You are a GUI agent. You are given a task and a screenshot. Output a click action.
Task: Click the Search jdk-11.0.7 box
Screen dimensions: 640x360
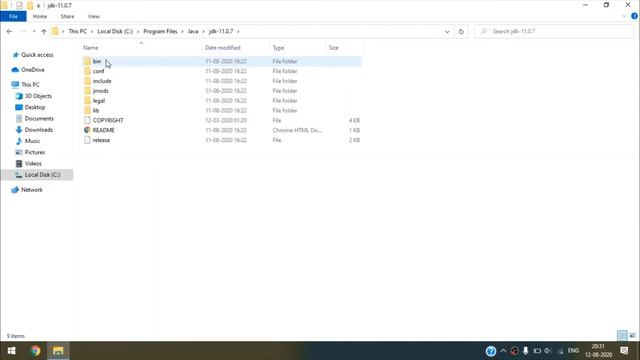point(554,31)
